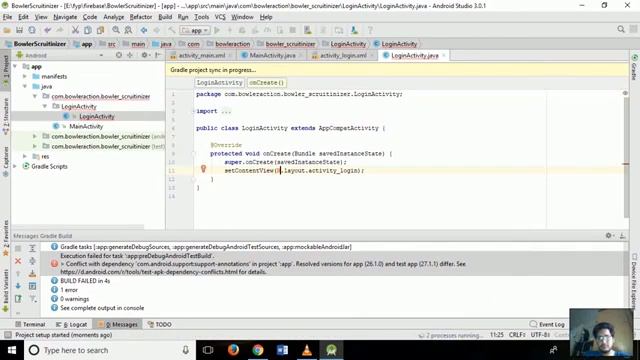The image size is (640, 360).
Task: Open the VLC taskbar icon
Action: pyautogui.click(x=307, y=350)
